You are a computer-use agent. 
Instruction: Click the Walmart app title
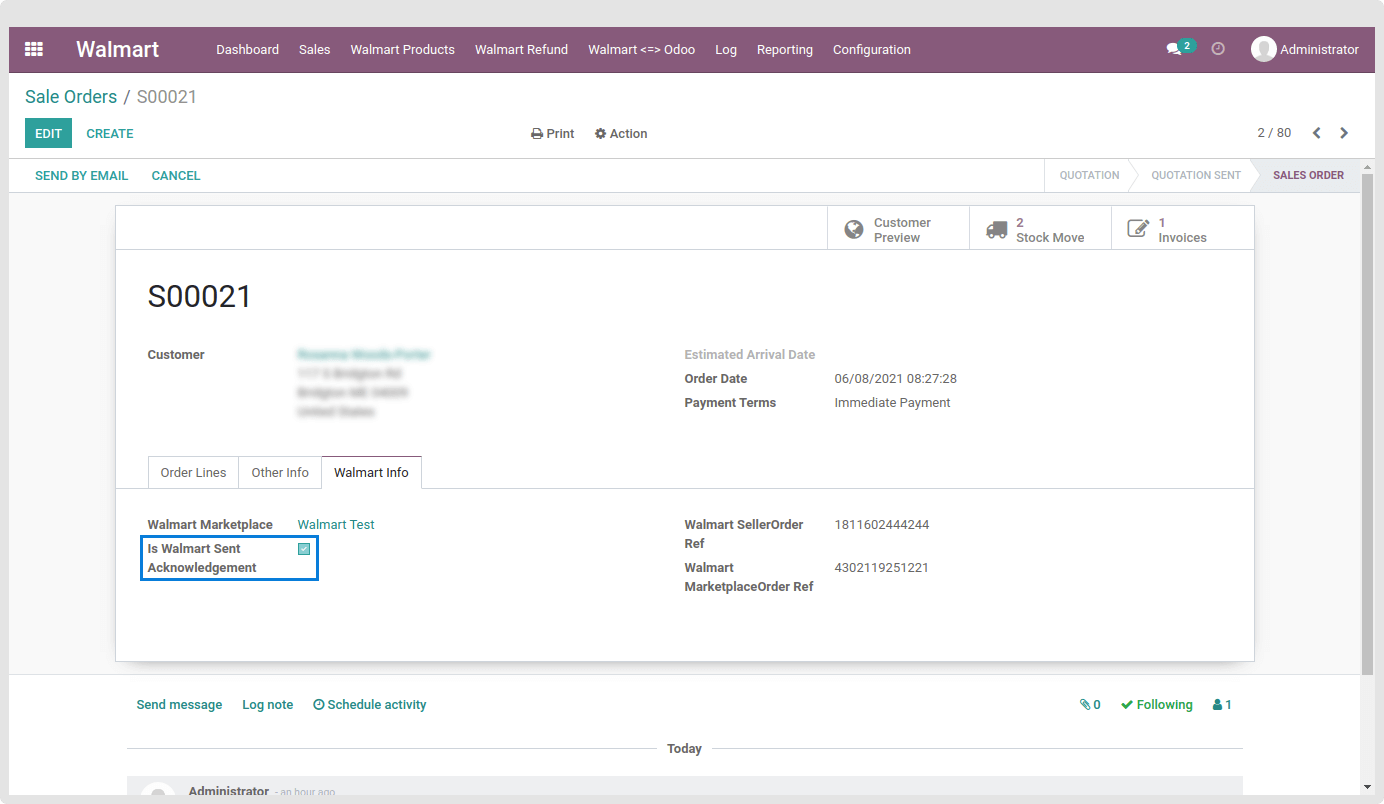[117, 49]
